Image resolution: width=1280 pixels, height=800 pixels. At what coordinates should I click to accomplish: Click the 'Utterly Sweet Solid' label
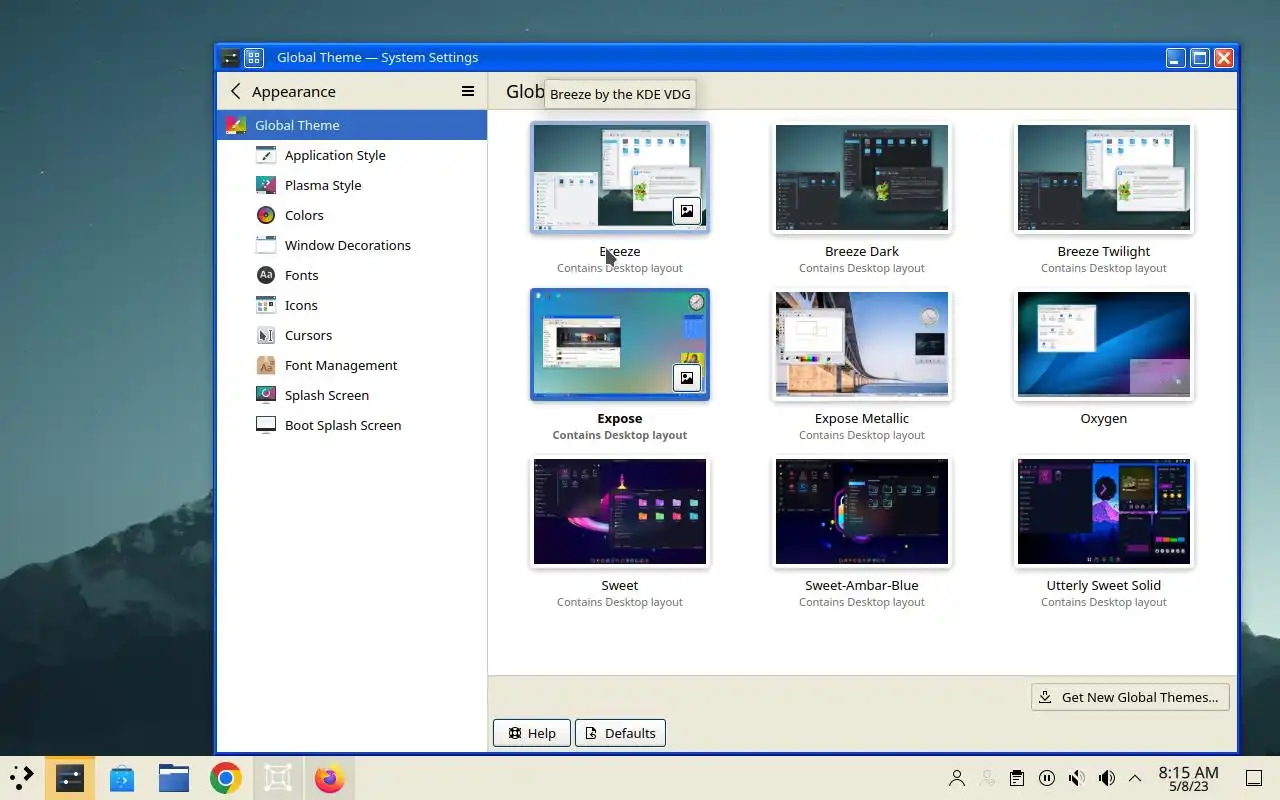(1104, 585)
